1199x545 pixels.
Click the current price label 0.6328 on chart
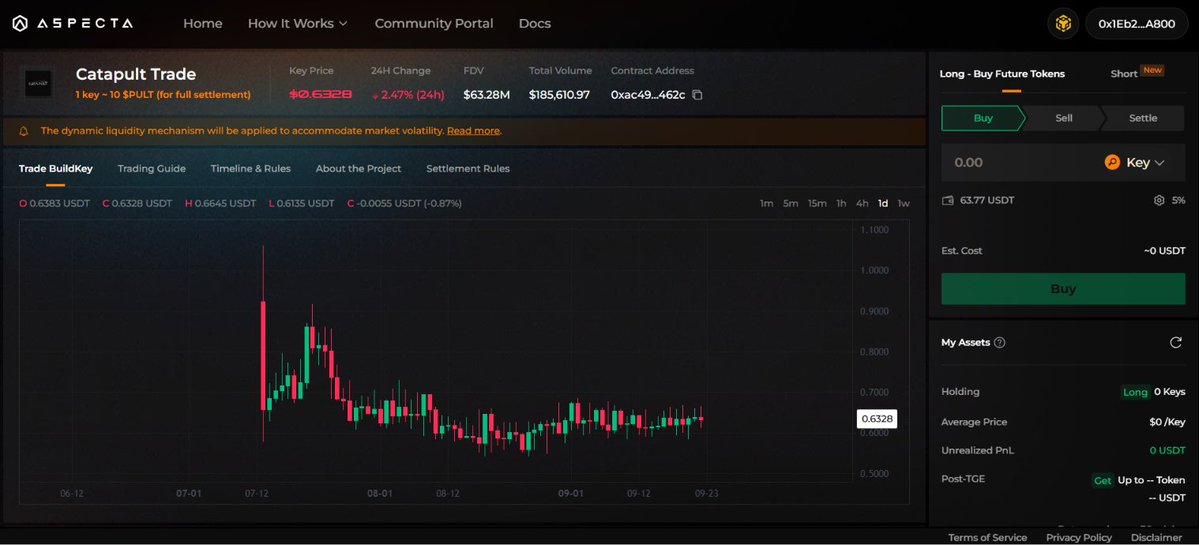click(x=876, y=419)
